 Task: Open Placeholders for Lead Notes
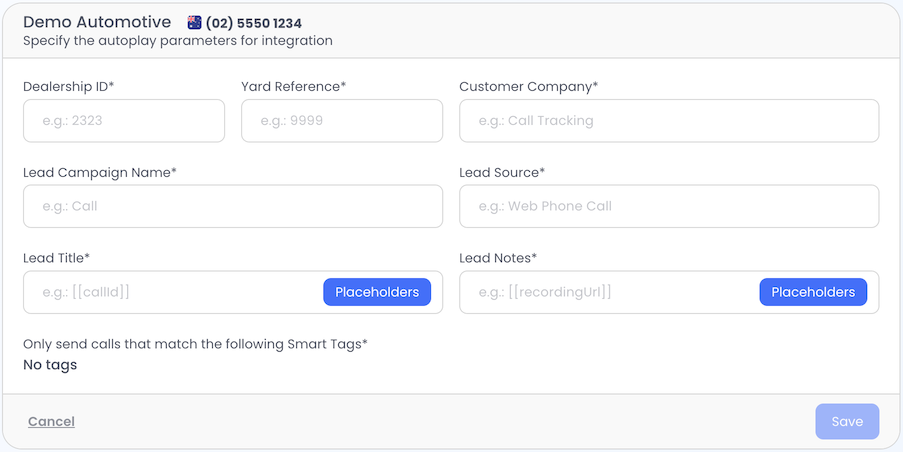pyautogui.click(x=813, y=292)
